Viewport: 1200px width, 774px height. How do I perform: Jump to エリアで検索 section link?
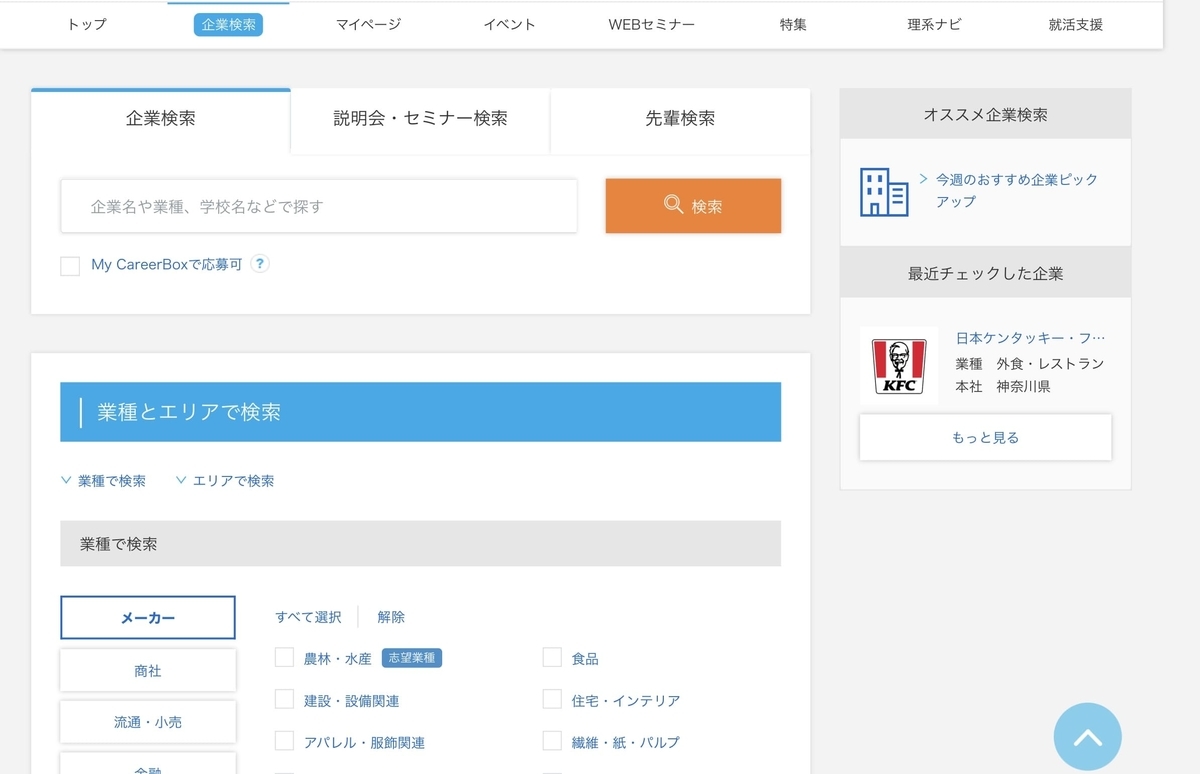pos(225,481)
